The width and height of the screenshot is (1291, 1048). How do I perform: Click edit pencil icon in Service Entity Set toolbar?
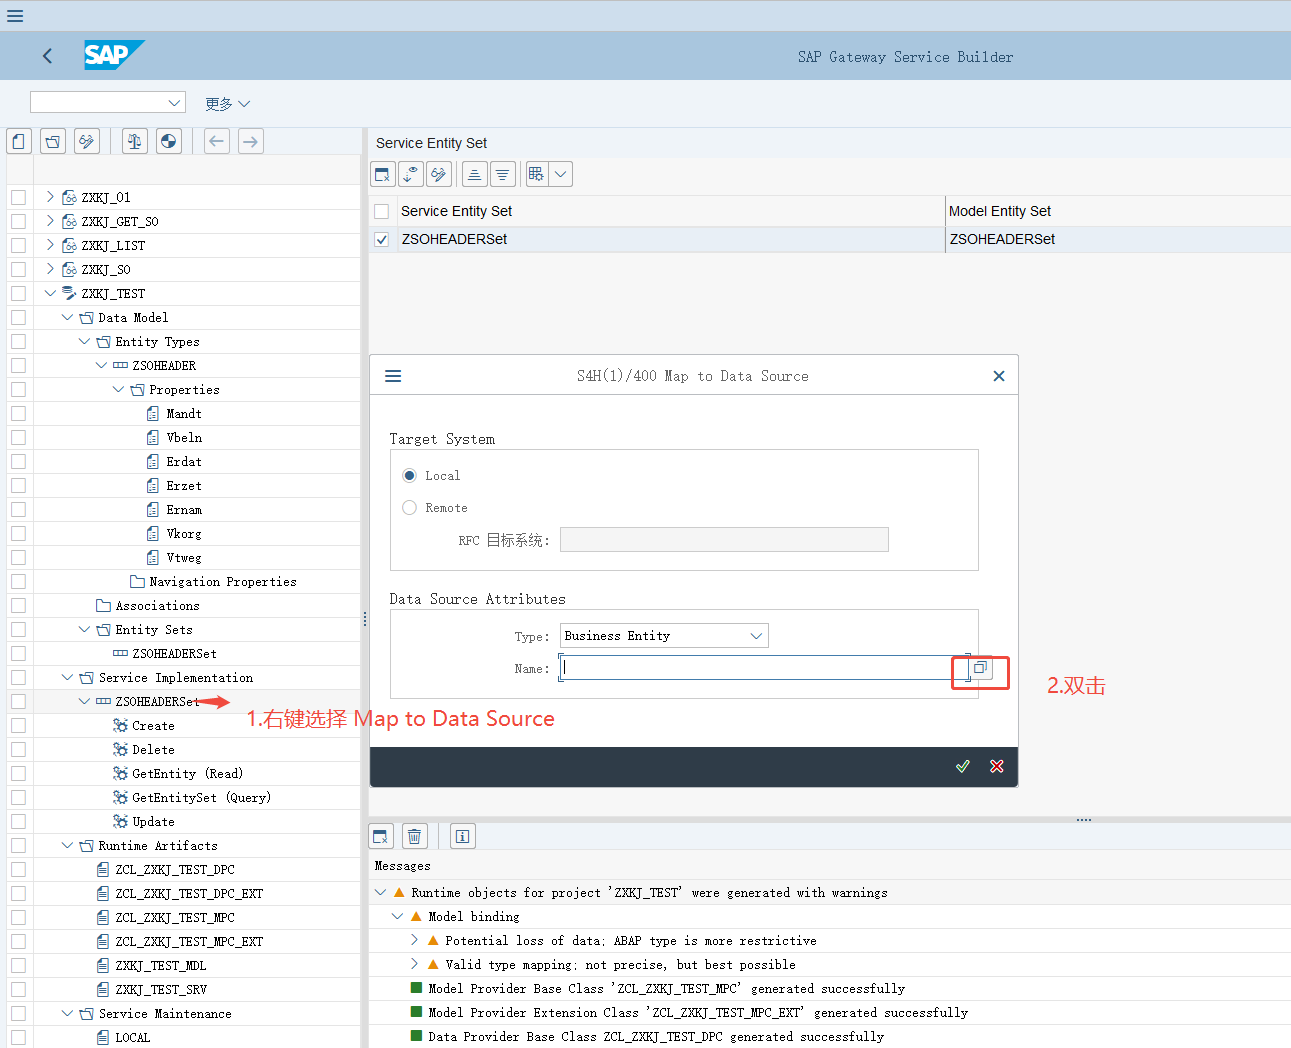pos(439,174)
